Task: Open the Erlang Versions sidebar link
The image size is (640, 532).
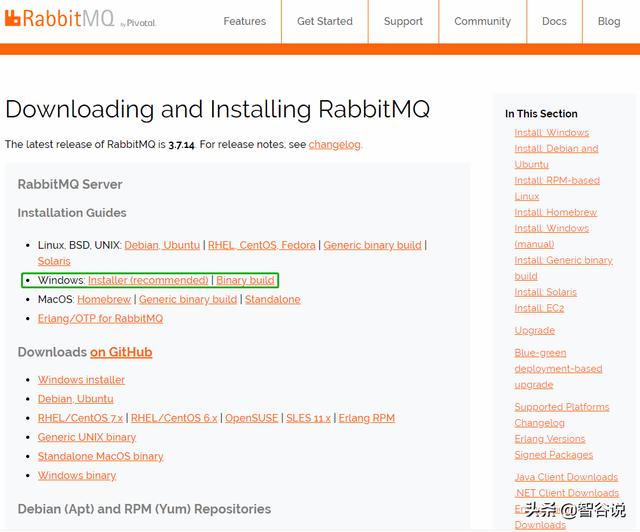Action: point(550,439)
